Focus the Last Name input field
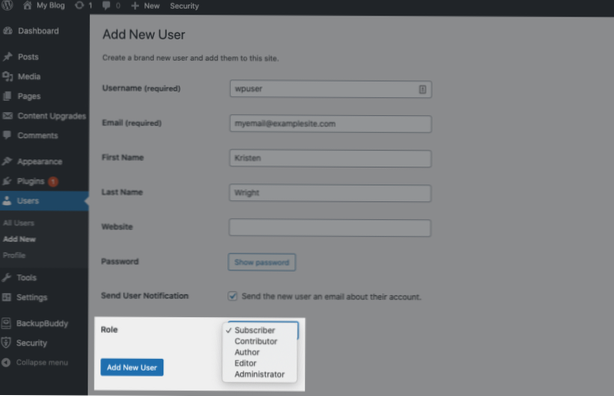614x396 pixels. tap(330, 193)
